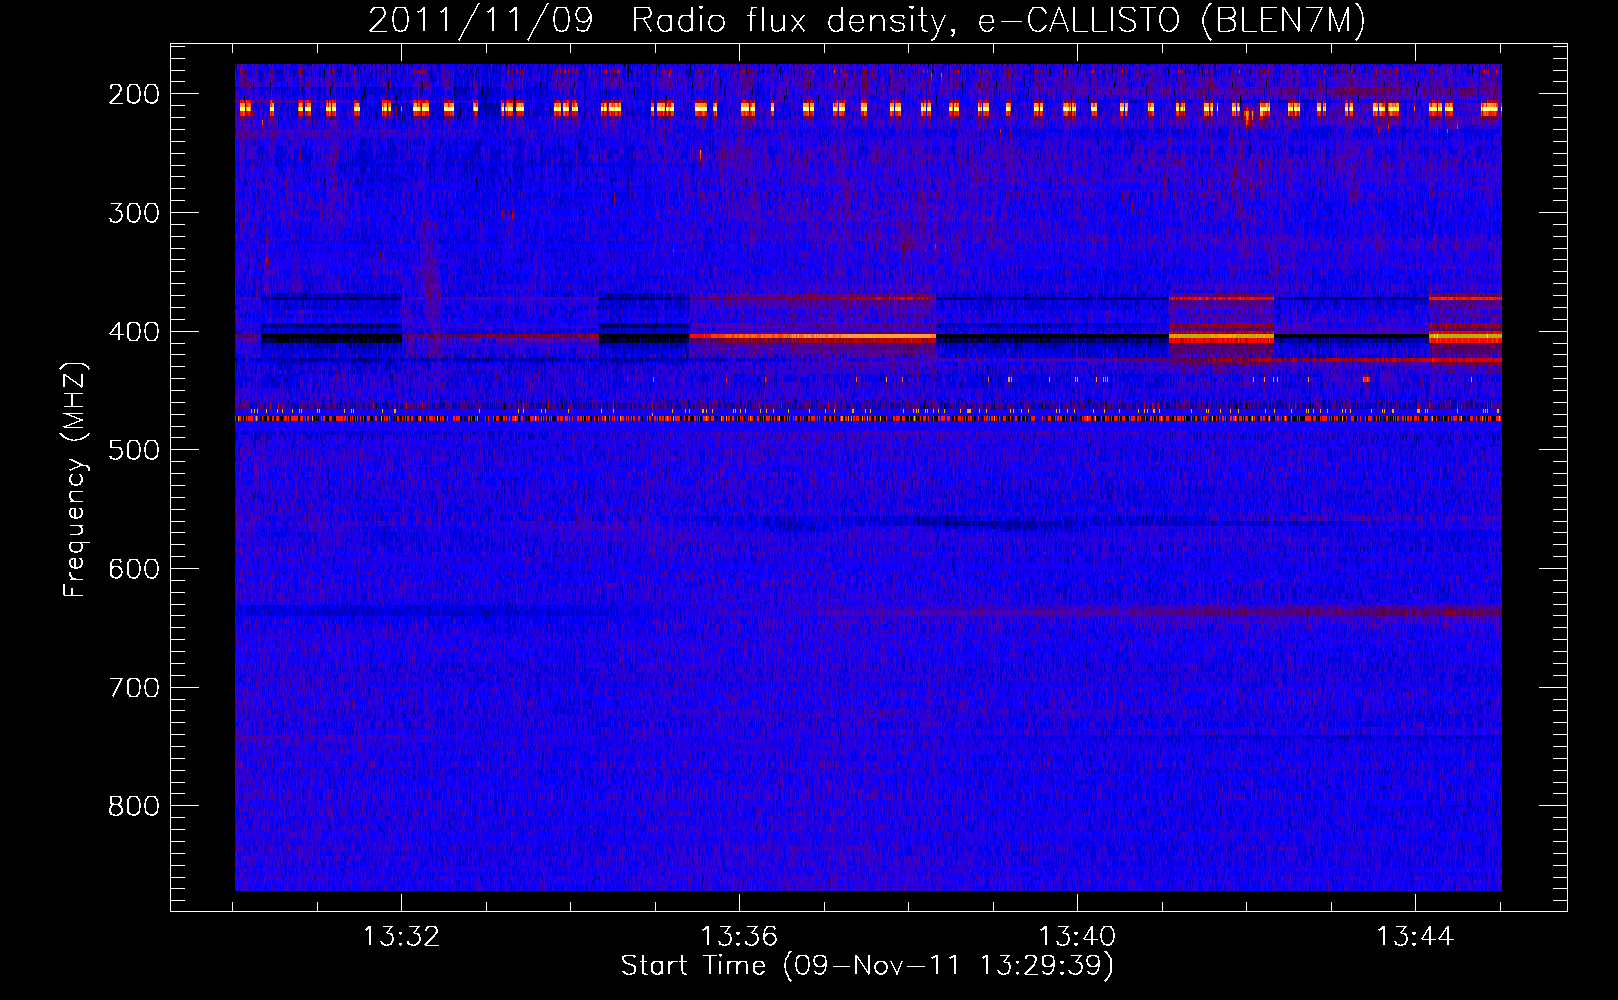1618x1000 pixels.
Task: Click the 13:40 time tick label
Action: click(x=1077, y=937)
